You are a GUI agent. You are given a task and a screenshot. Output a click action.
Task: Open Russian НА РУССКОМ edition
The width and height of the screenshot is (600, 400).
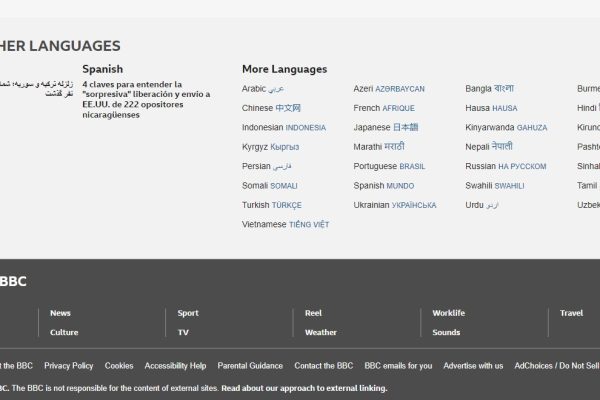[x=505, y=166]
